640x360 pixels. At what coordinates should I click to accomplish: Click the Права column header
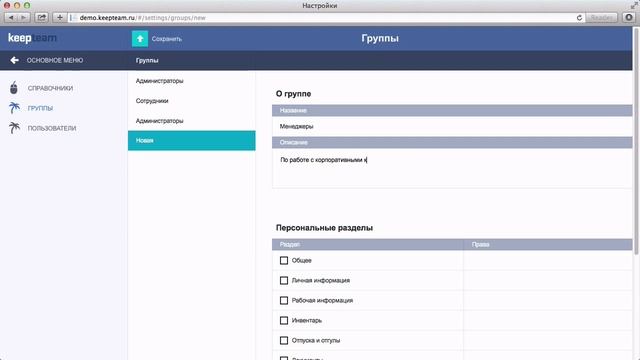click(x=480, y=244)
